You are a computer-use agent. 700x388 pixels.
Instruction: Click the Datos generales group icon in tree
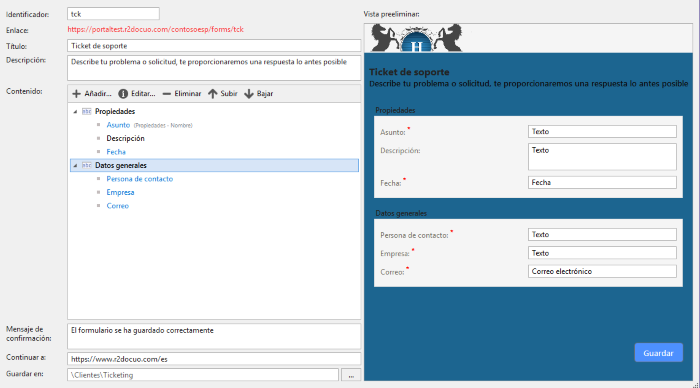87,166
